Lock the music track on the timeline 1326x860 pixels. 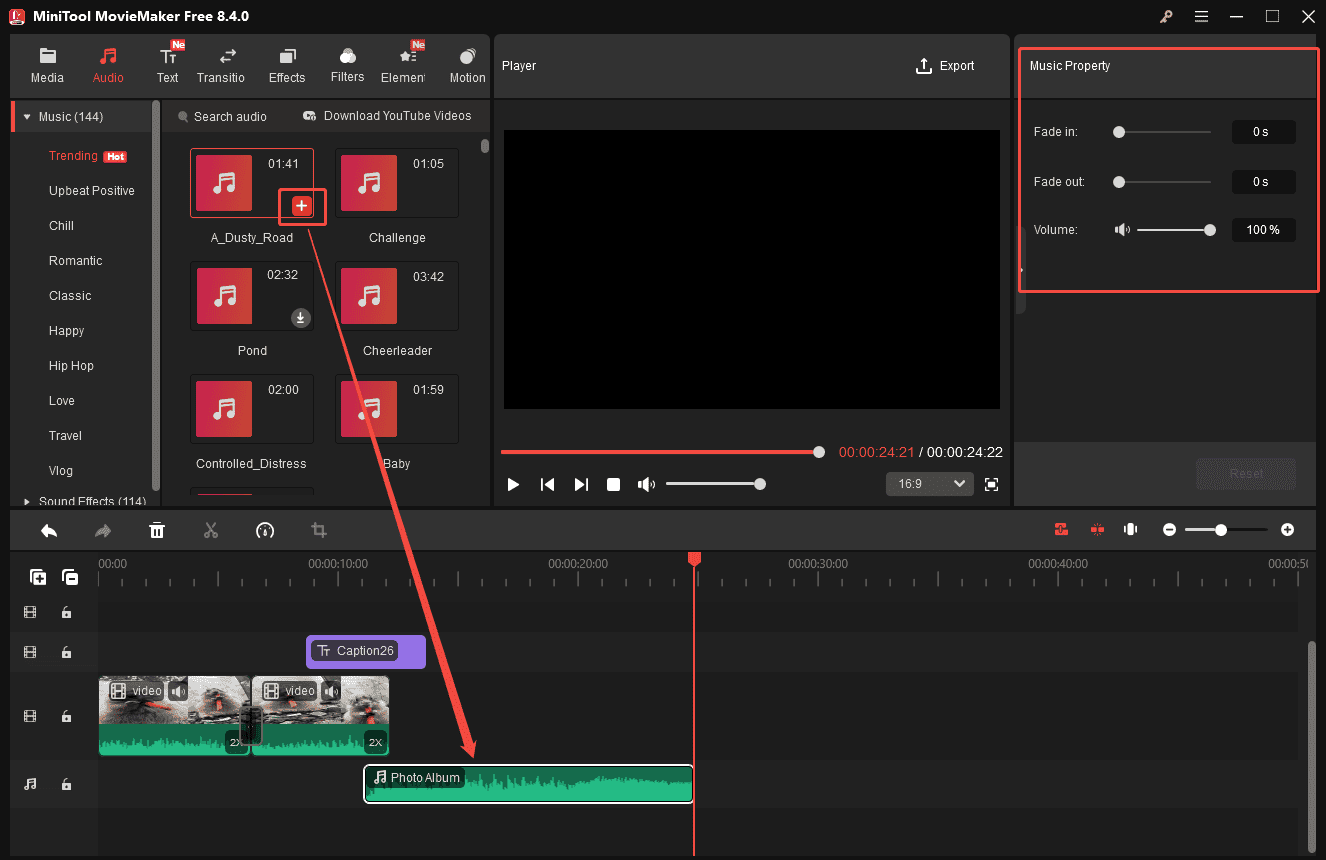(x=66, y=784)
